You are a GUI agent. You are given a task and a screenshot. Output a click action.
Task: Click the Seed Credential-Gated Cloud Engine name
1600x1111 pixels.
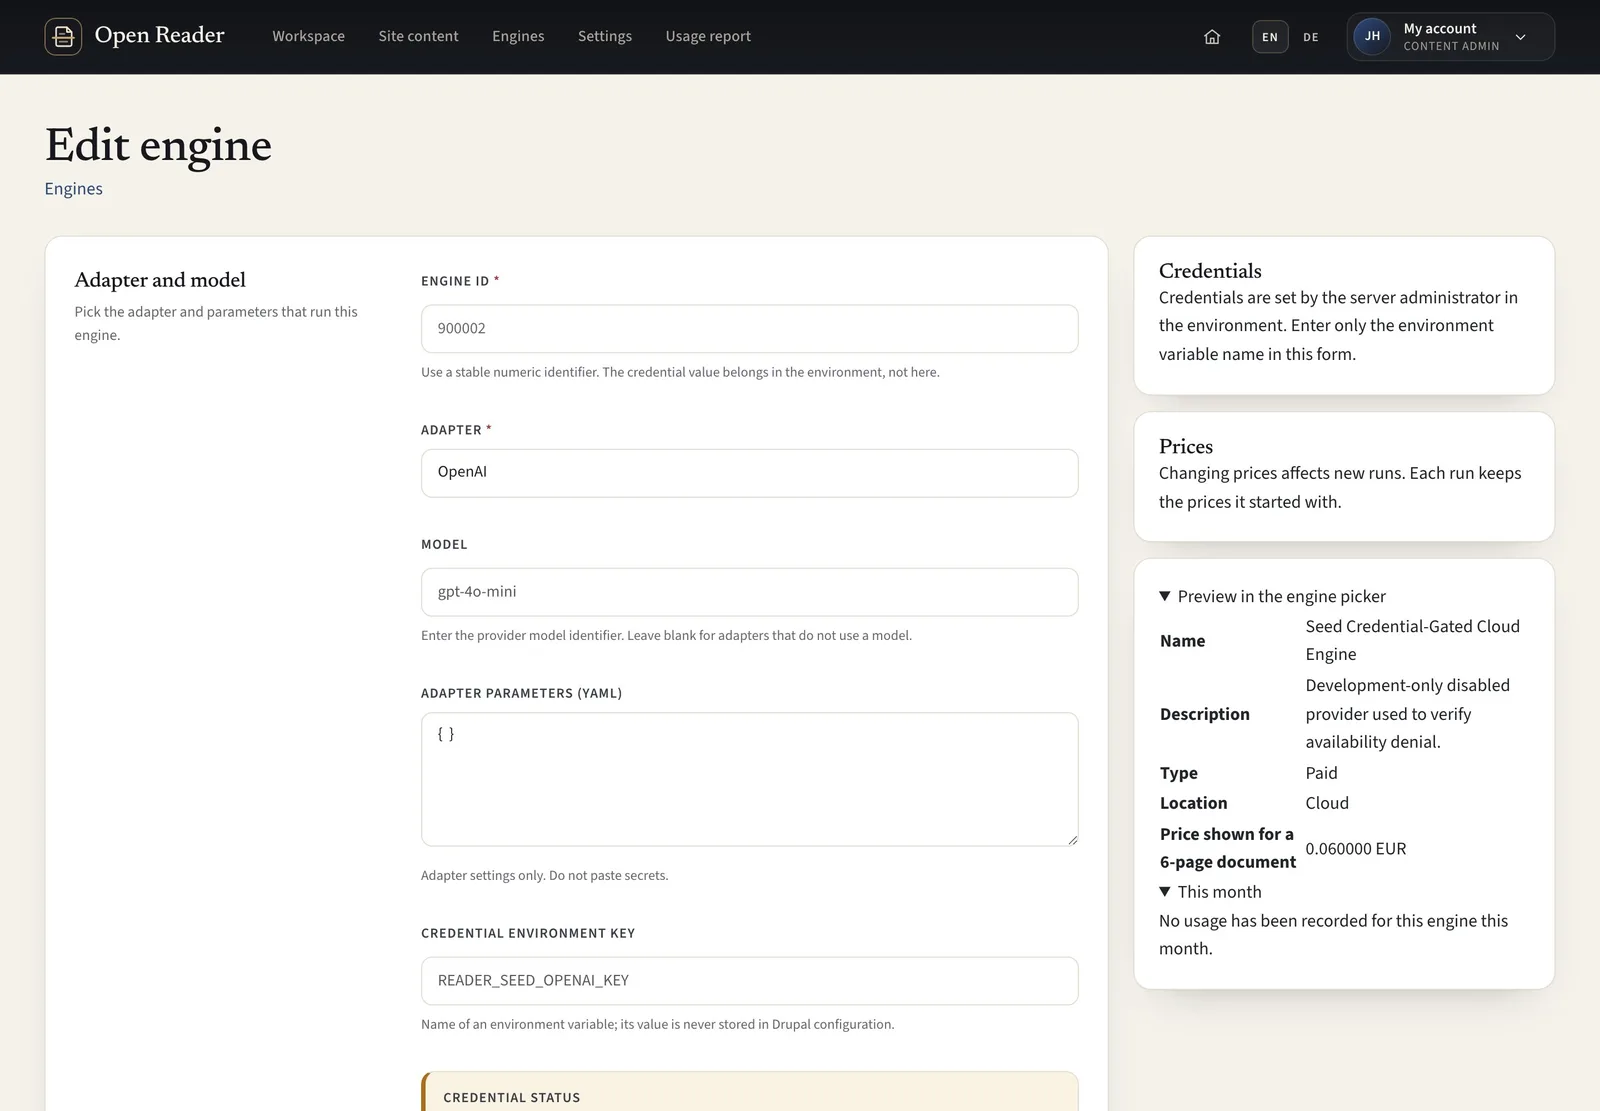(x=1412, y=640)
